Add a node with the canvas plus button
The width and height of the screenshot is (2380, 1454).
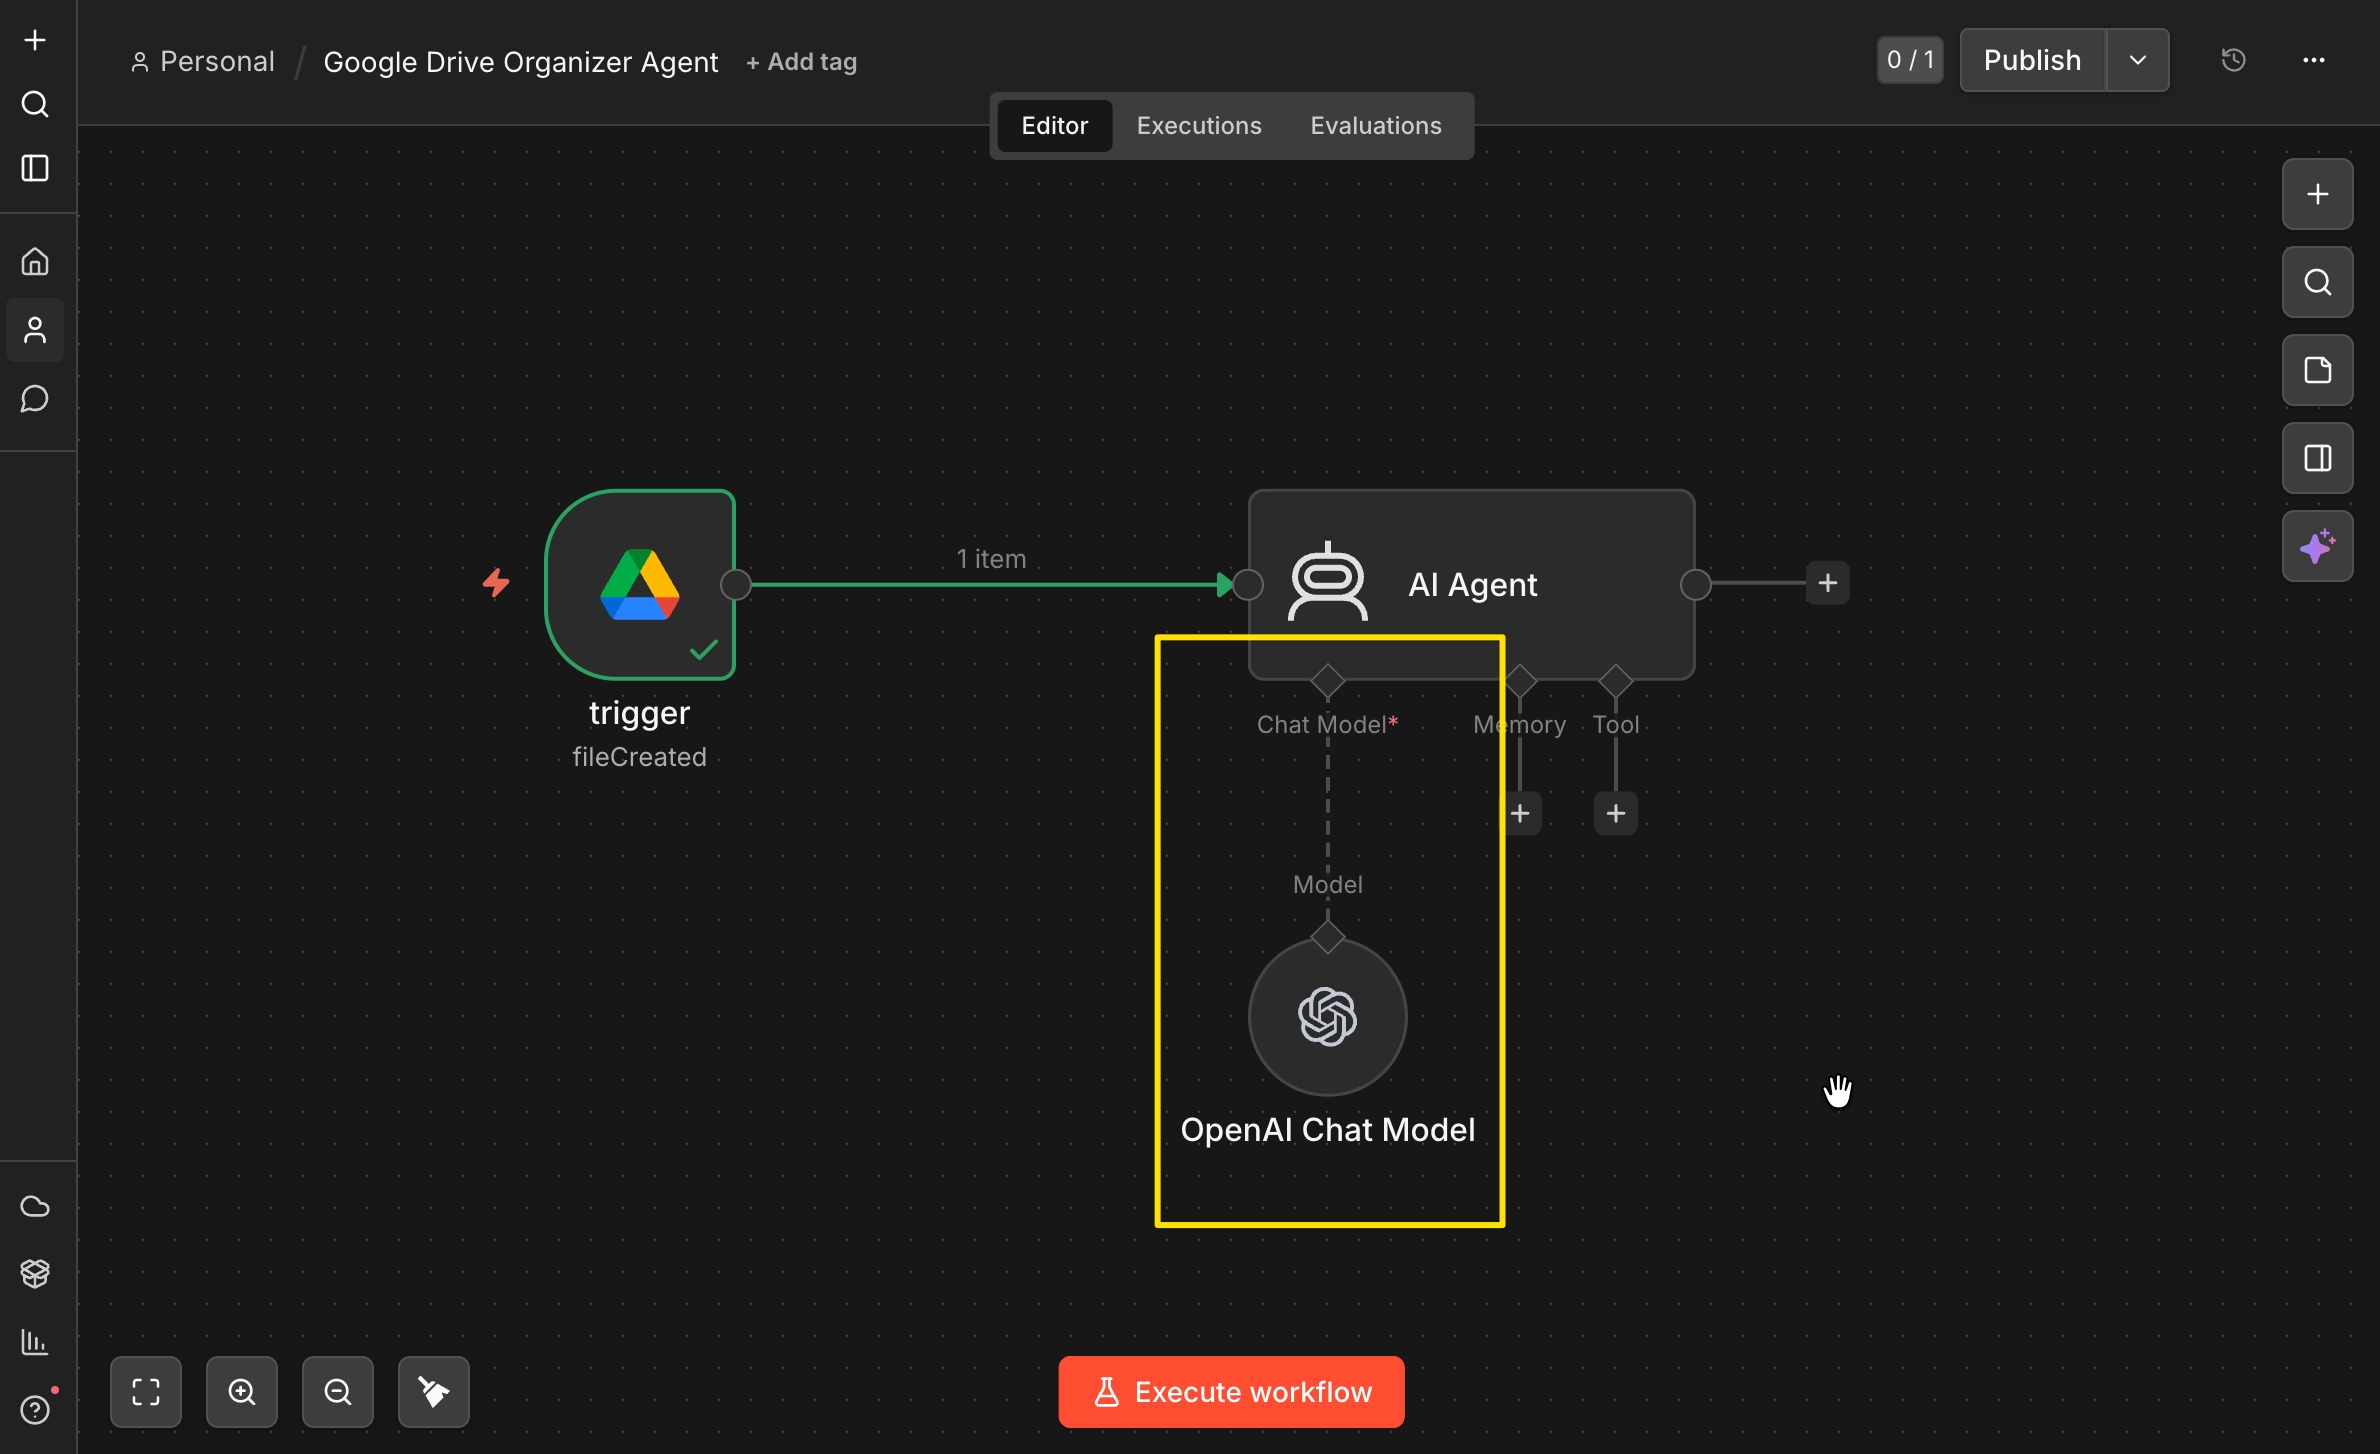pyautogui.click(x=2318, y=194)
